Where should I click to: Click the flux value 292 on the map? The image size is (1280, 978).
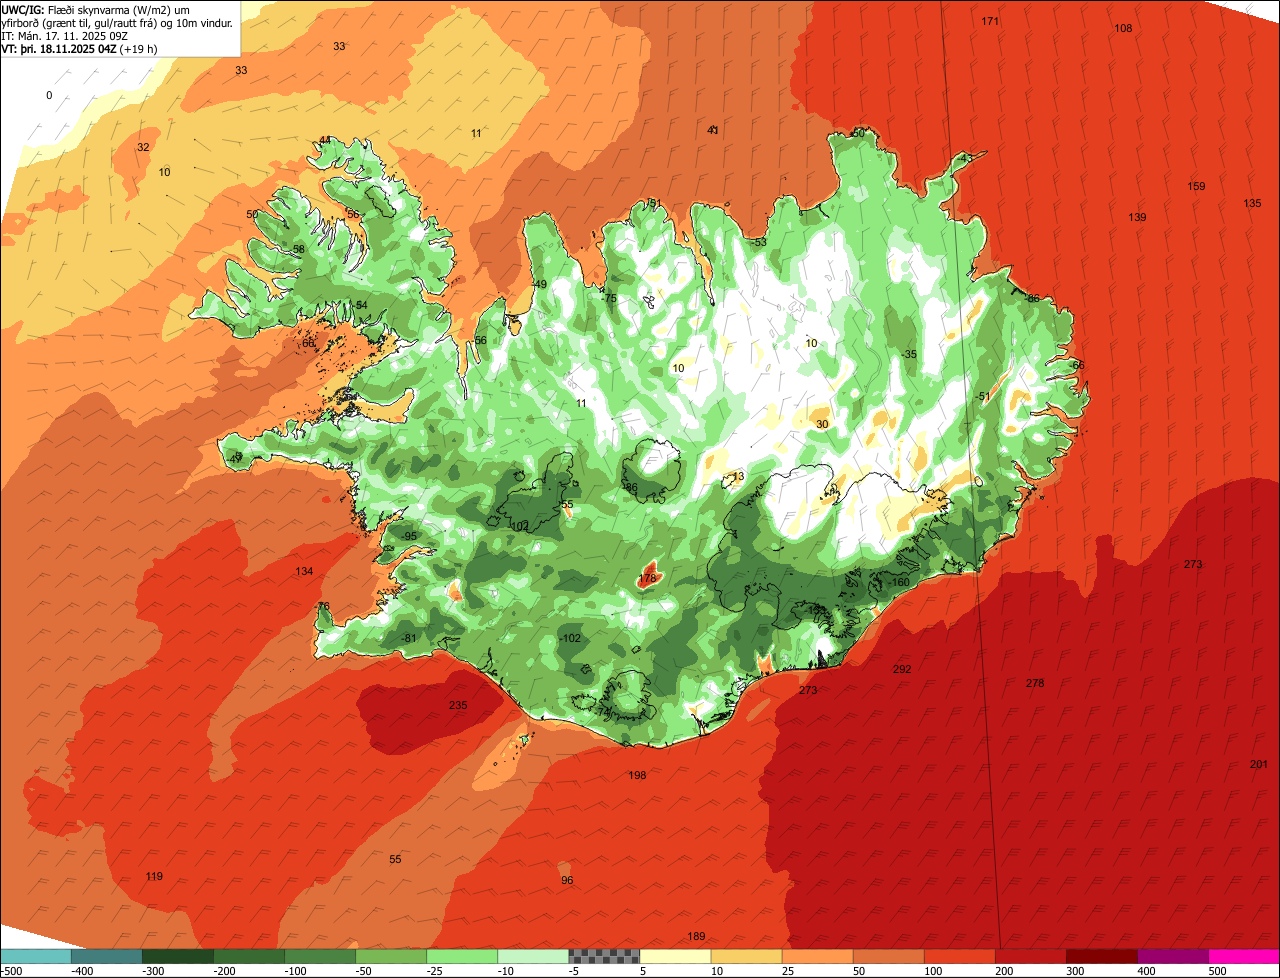pyautogui.click(x=902, y=669)
